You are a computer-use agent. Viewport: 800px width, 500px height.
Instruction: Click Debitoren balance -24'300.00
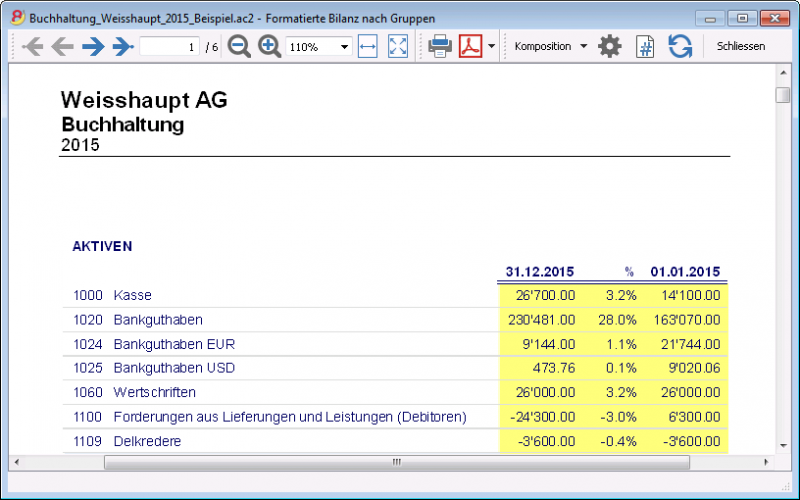[543, 417]
